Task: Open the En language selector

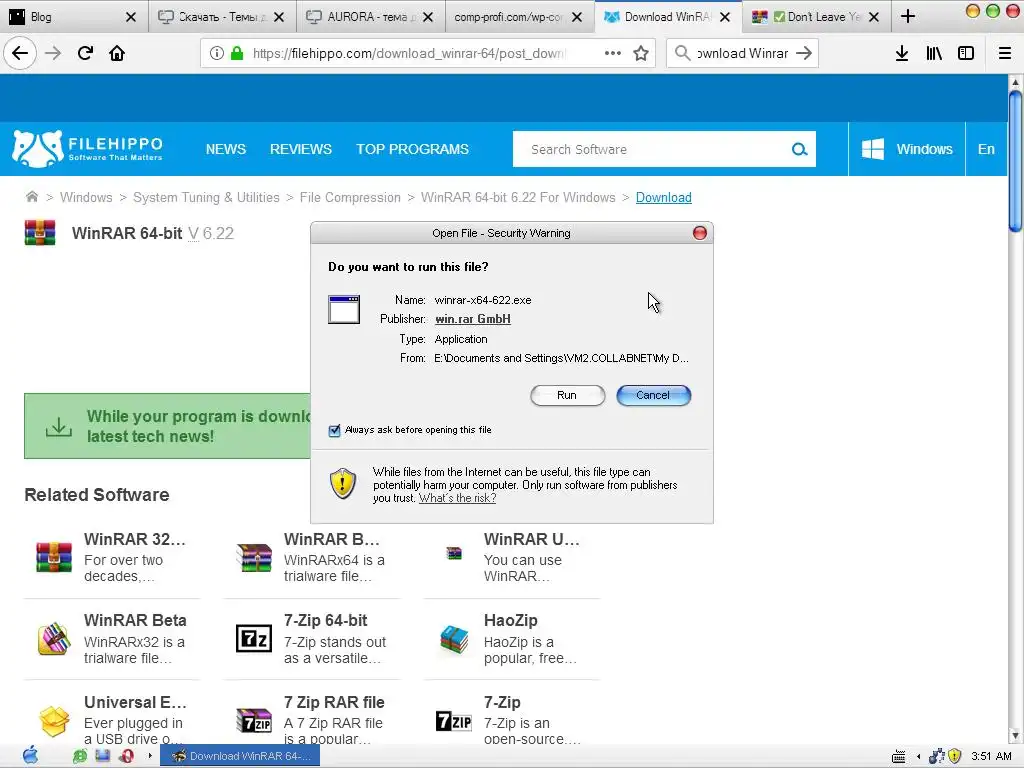Action: [x=986, y=149]
